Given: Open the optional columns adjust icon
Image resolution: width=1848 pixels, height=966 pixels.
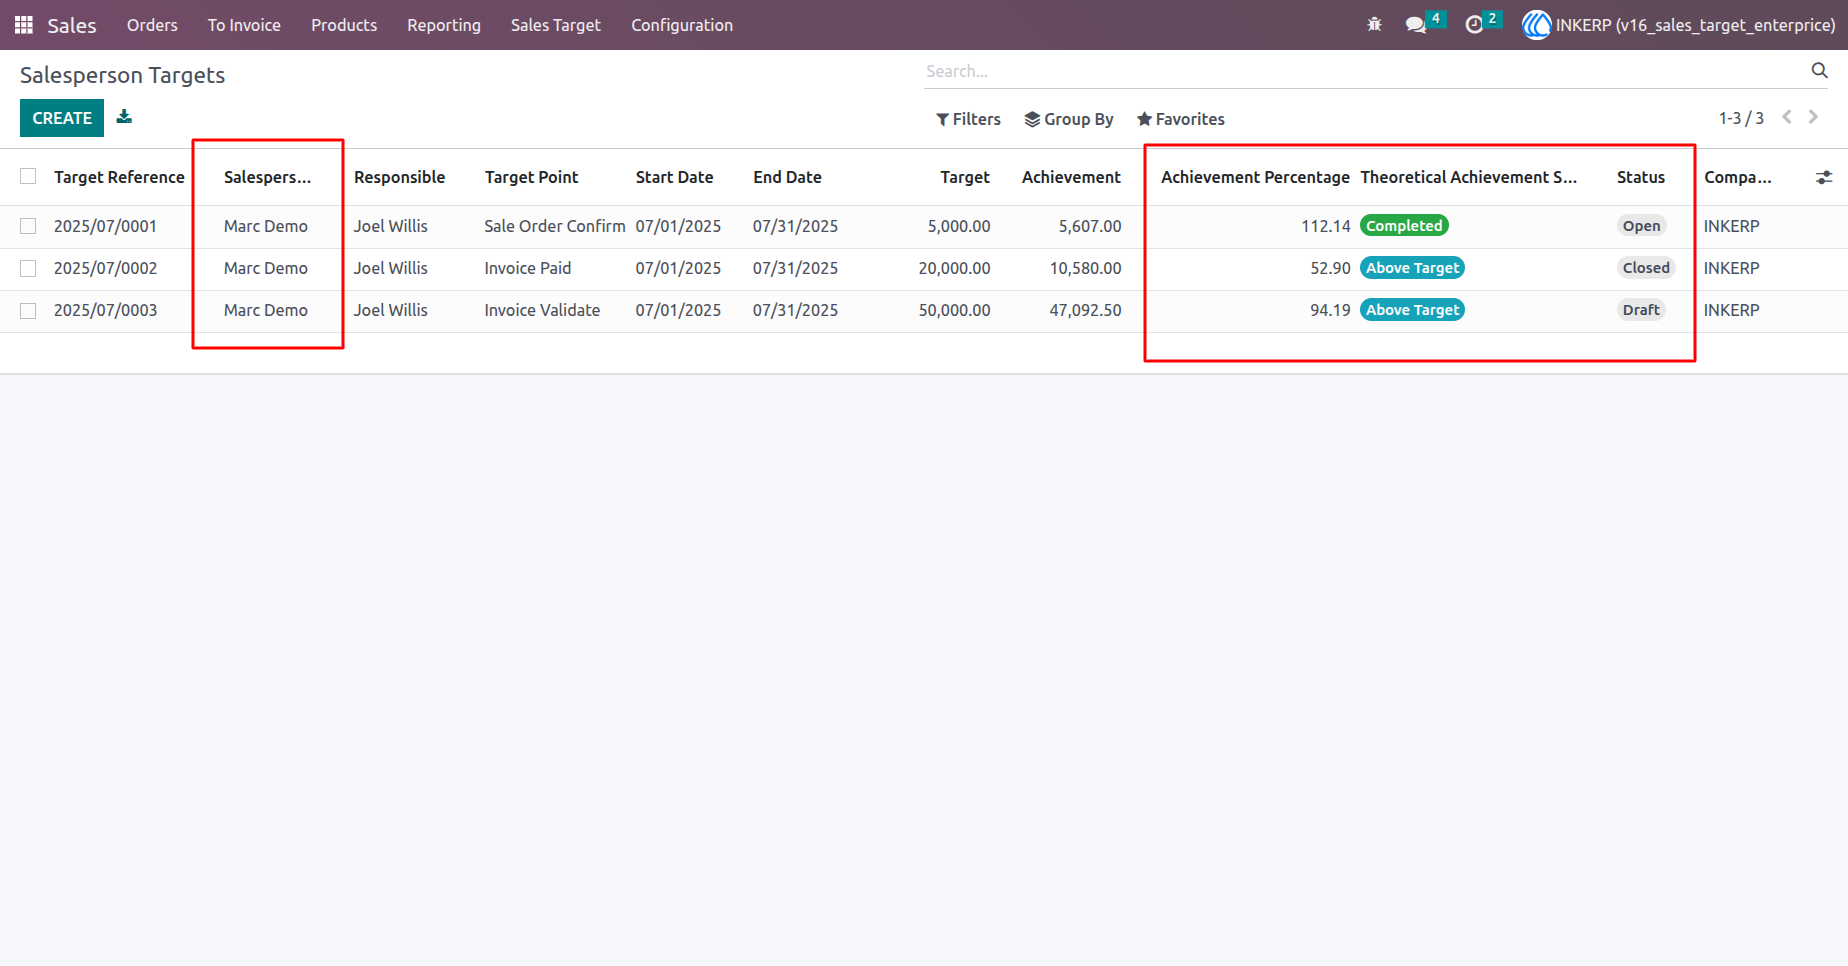Looking at the screenshot, I should point(1824,177).
